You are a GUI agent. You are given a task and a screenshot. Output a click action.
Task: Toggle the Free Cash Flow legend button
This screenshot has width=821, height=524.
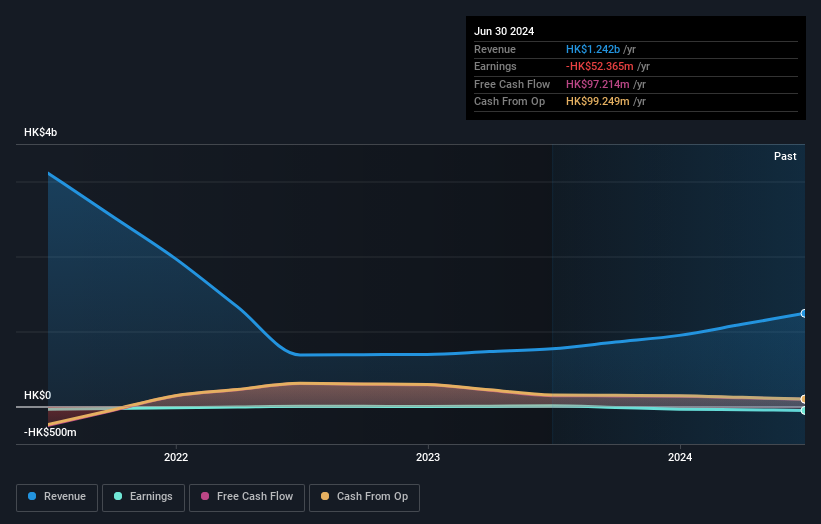(x=247, y=497)
